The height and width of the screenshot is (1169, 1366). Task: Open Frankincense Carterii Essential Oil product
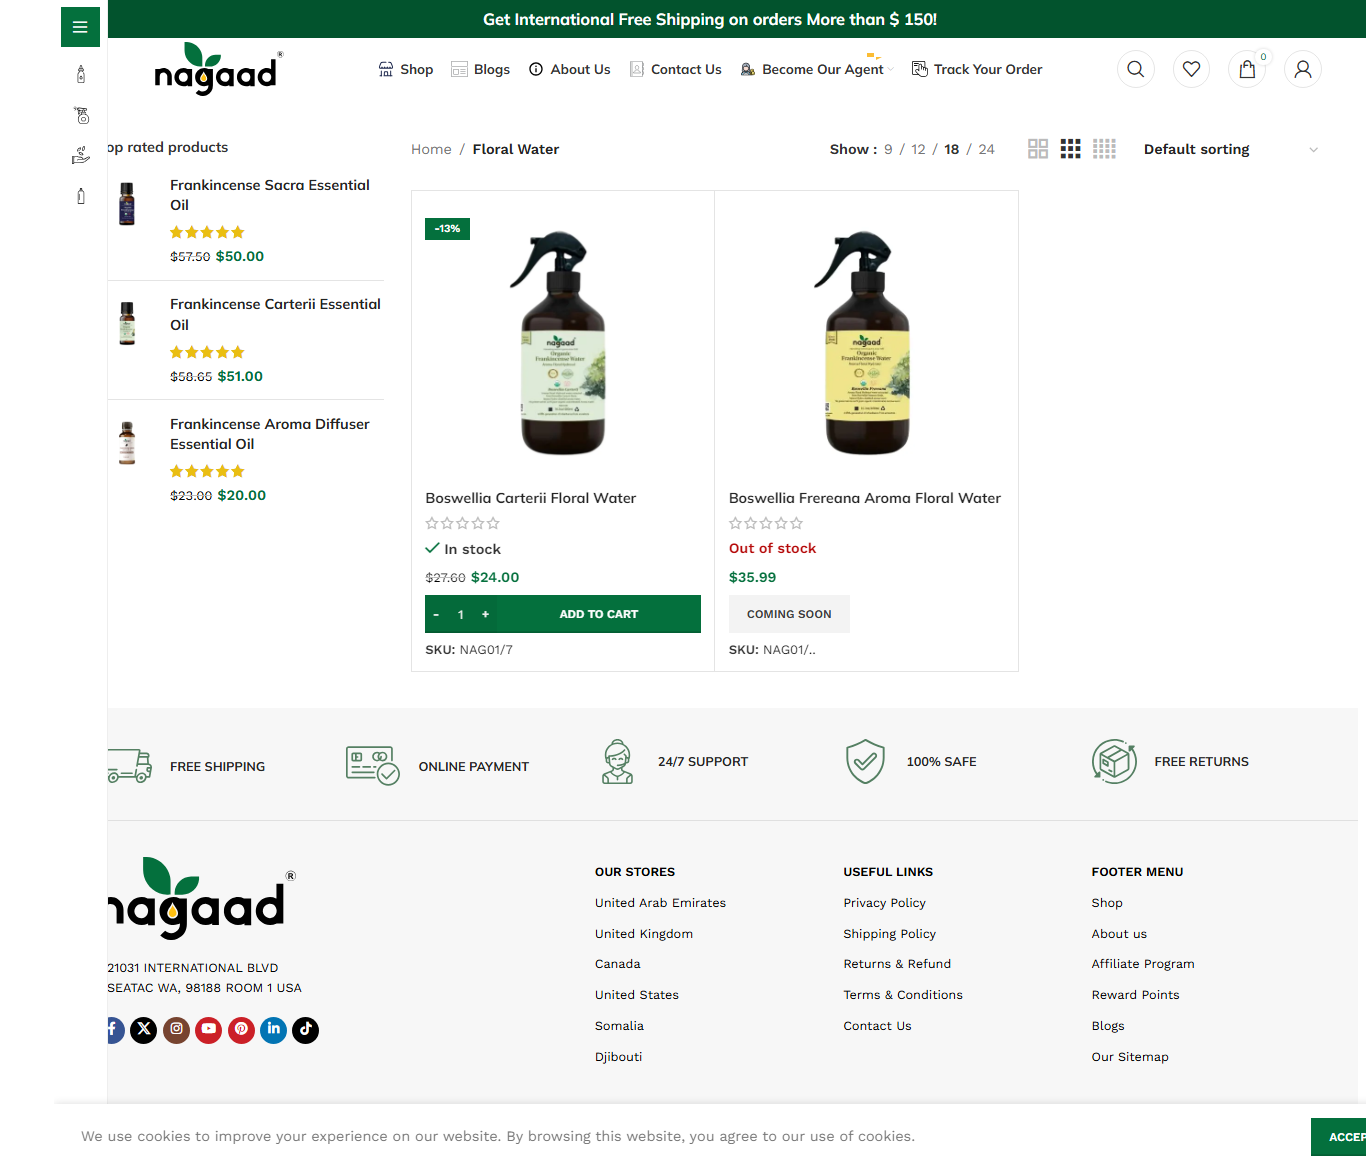pyautogui.click(x=275, y=314)
